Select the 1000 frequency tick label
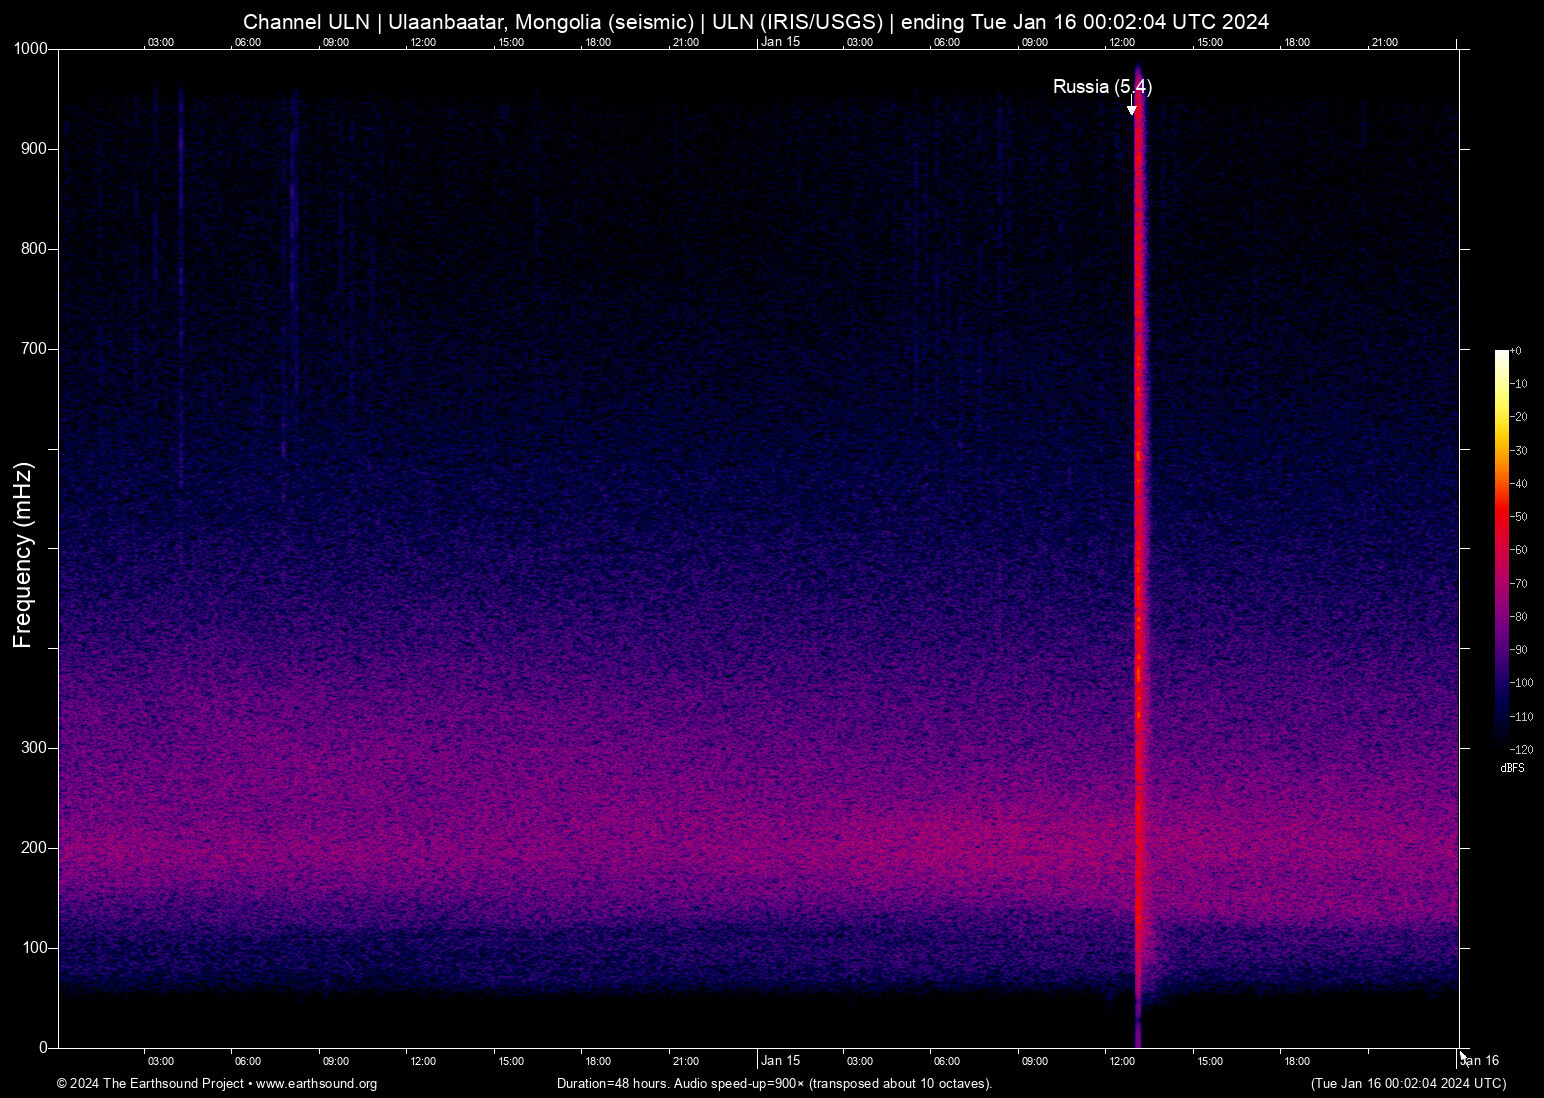 [x=30, y=47]
